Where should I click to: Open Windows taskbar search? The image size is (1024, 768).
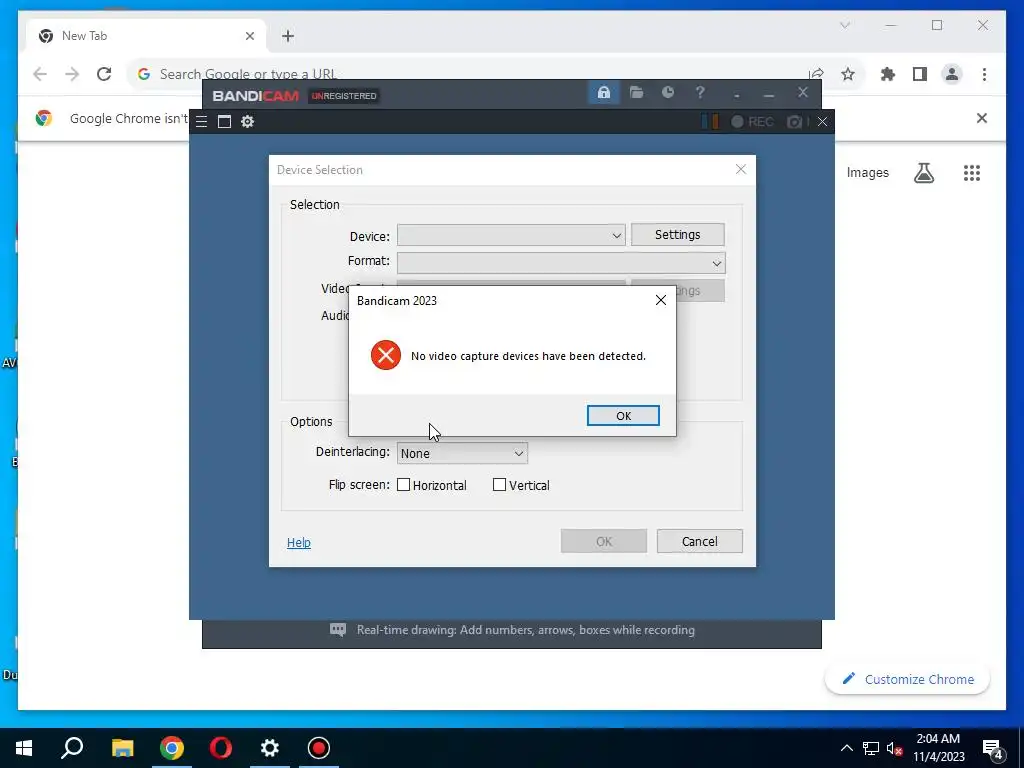[x=72, y=748]
